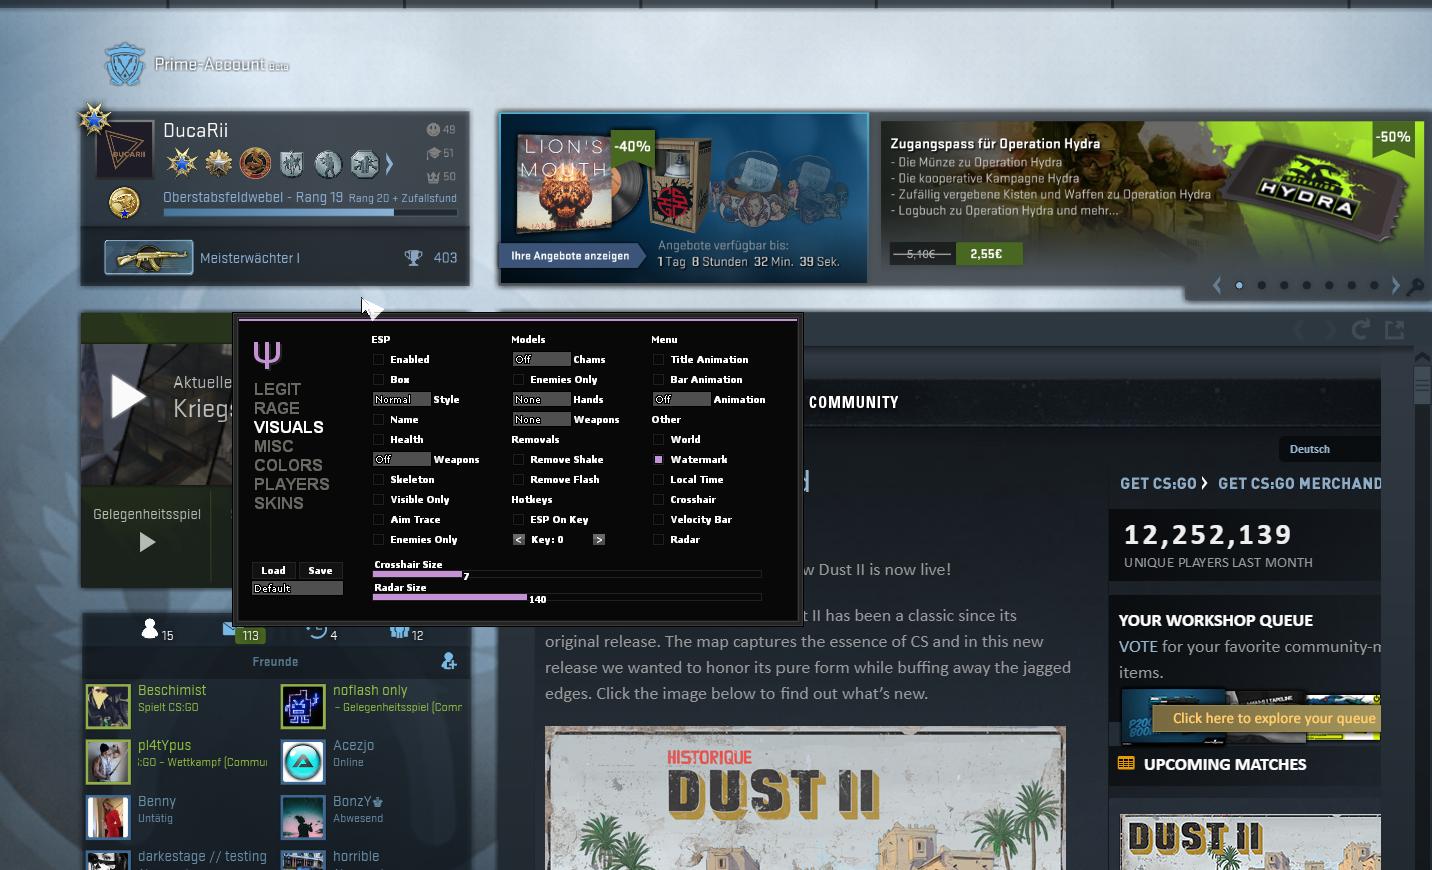Go to previous store carousel page arrow

pos(1217,286)
